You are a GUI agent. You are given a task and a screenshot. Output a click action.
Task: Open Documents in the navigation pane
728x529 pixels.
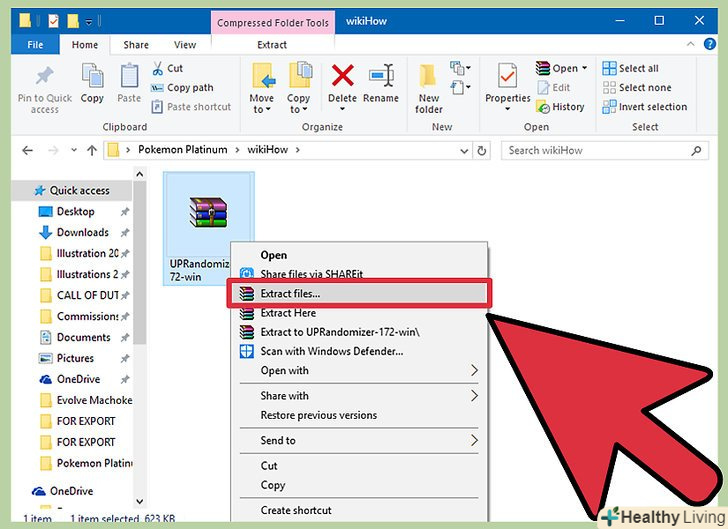[84, 337]
